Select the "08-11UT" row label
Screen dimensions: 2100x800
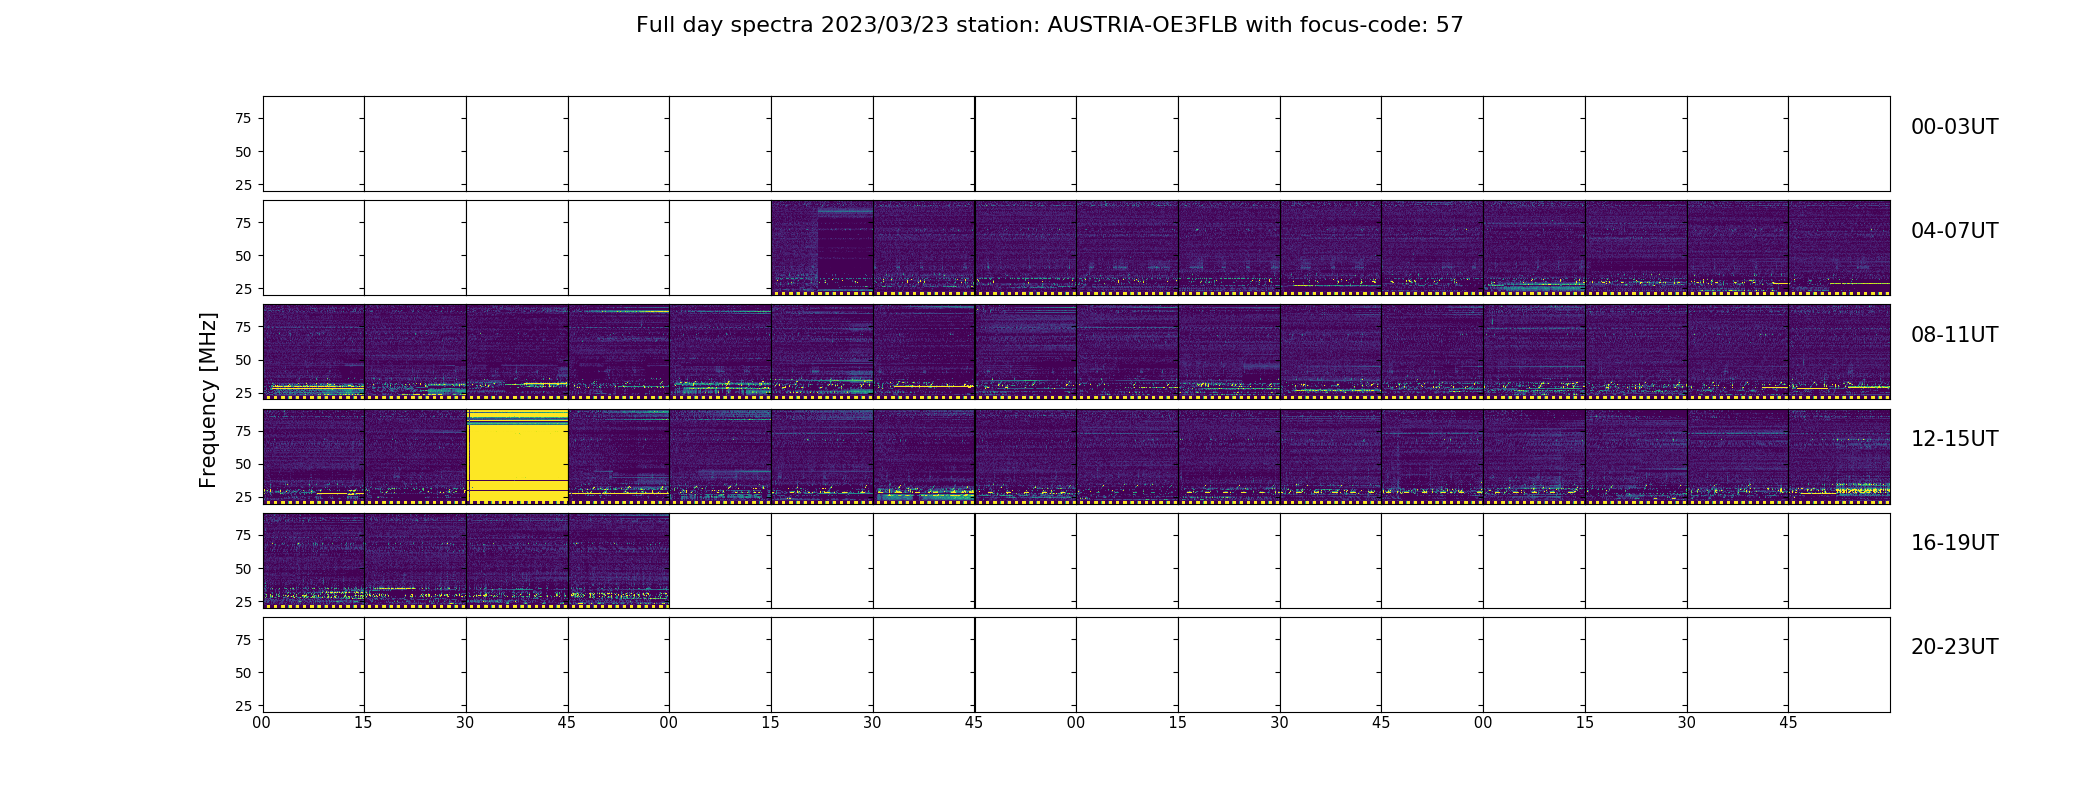click(1954, 335)
